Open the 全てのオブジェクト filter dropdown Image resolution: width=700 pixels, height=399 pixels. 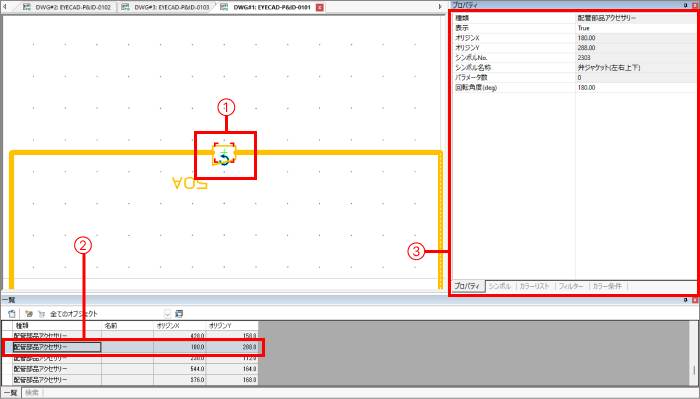[167, 314]
